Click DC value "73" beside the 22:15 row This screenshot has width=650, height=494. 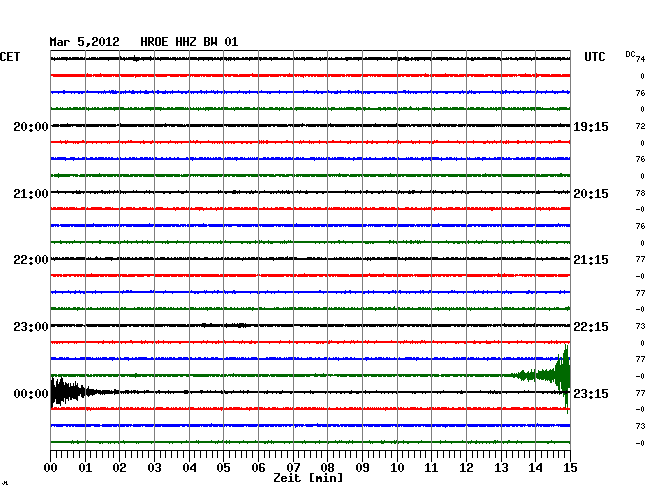640,326
